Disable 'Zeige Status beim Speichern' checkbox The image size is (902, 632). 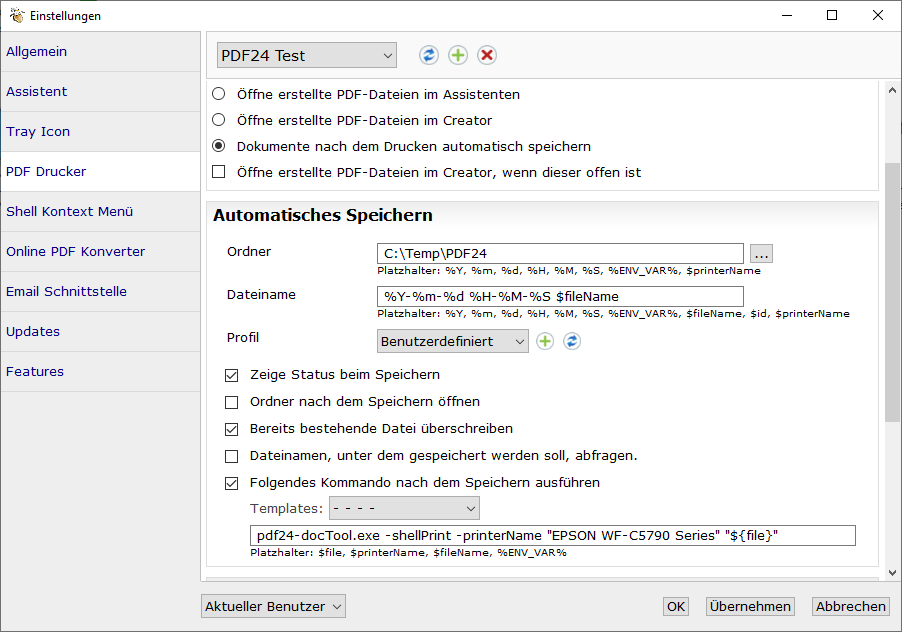(x=232, y=376)
